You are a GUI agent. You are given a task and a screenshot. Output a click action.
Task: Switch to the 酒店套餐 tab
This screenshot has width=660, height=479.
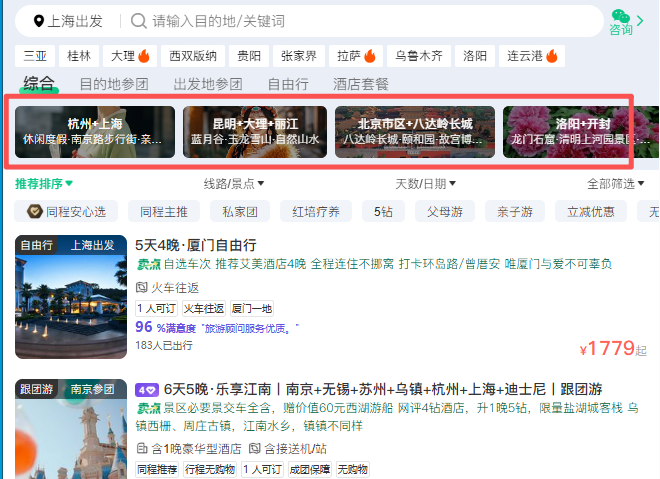click(x=361, y=84)
